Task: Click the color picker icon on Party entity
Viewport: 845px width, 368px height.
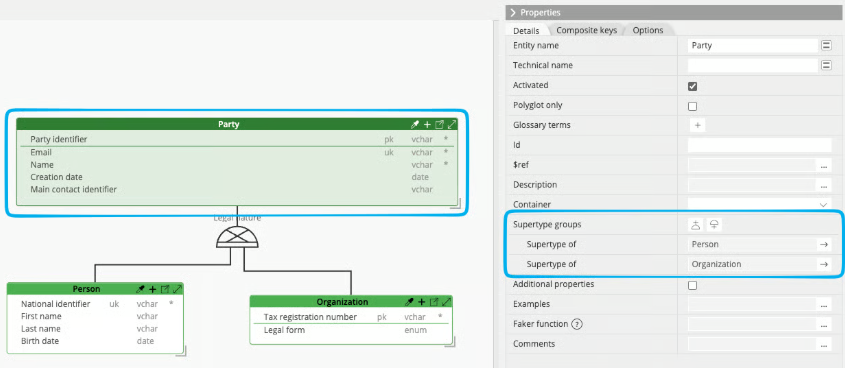Action: (415, 124)
